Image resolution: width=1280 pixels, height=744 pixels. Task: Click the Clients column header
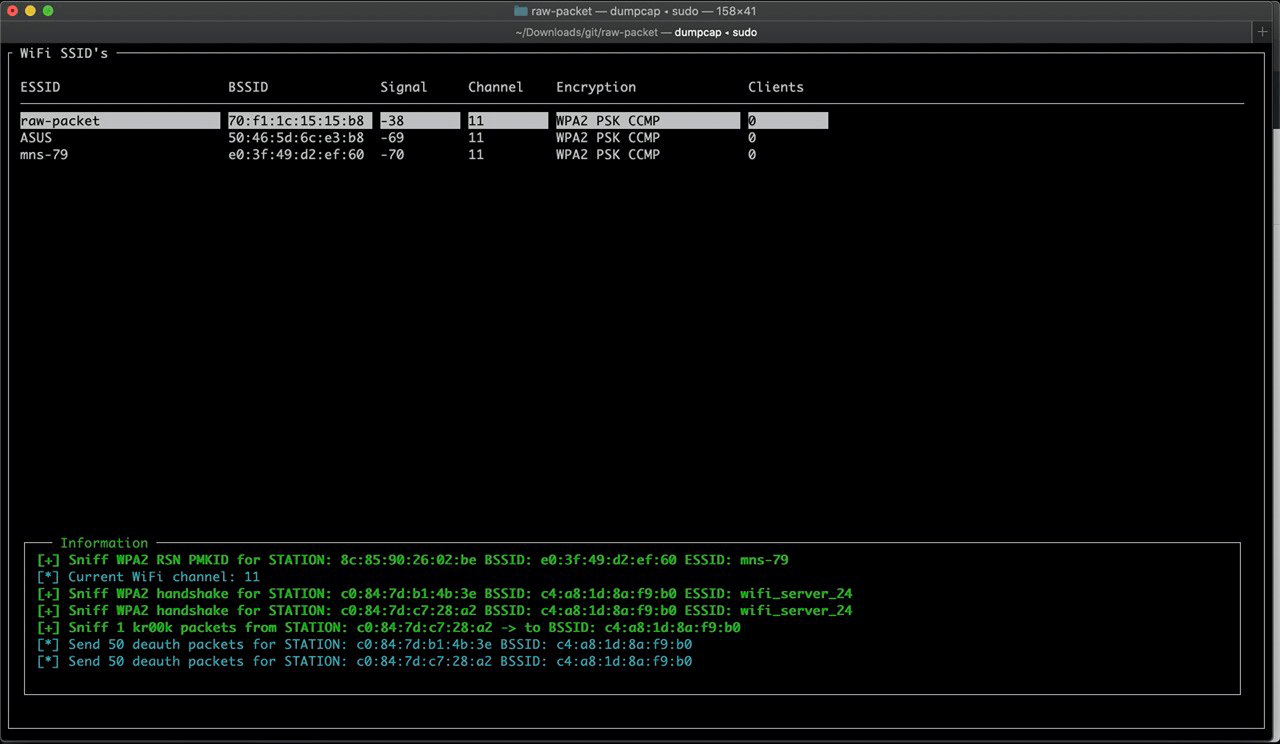pos(776,87)
